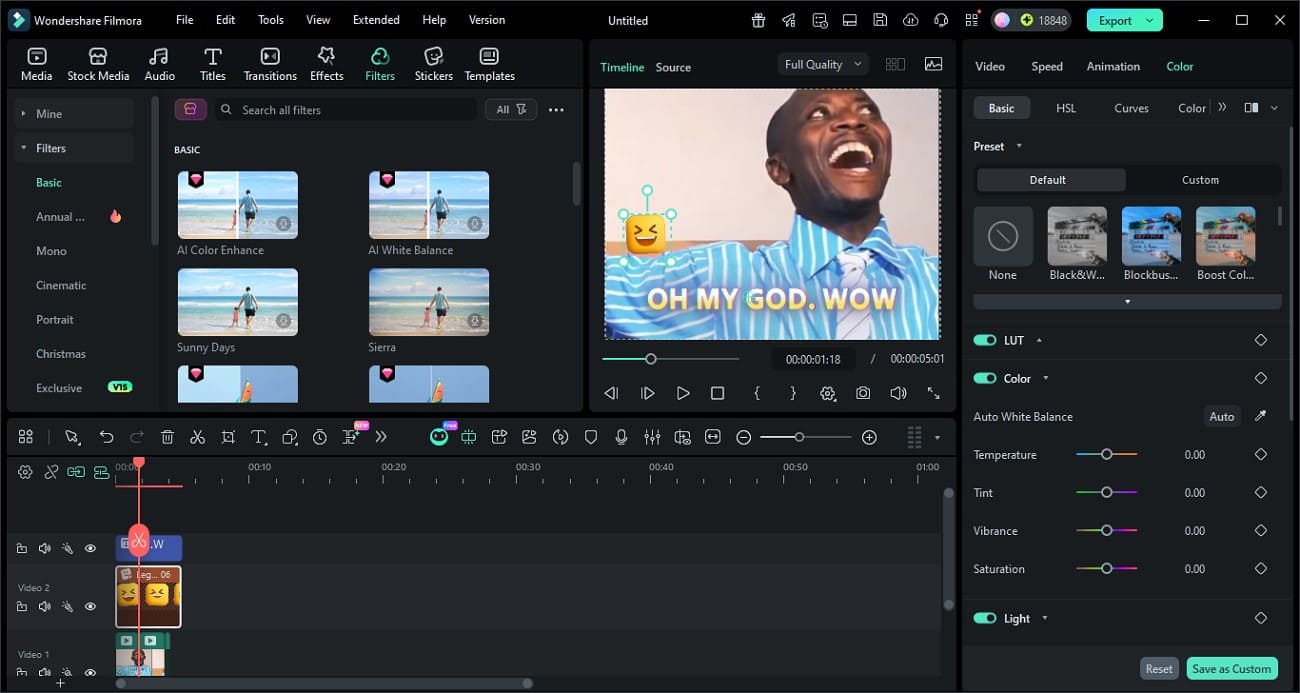The height and width of the screenshot is (693, 1300).
Task: Click Save as Custom
Action: pyautogui.click(x=1232, y=668)
